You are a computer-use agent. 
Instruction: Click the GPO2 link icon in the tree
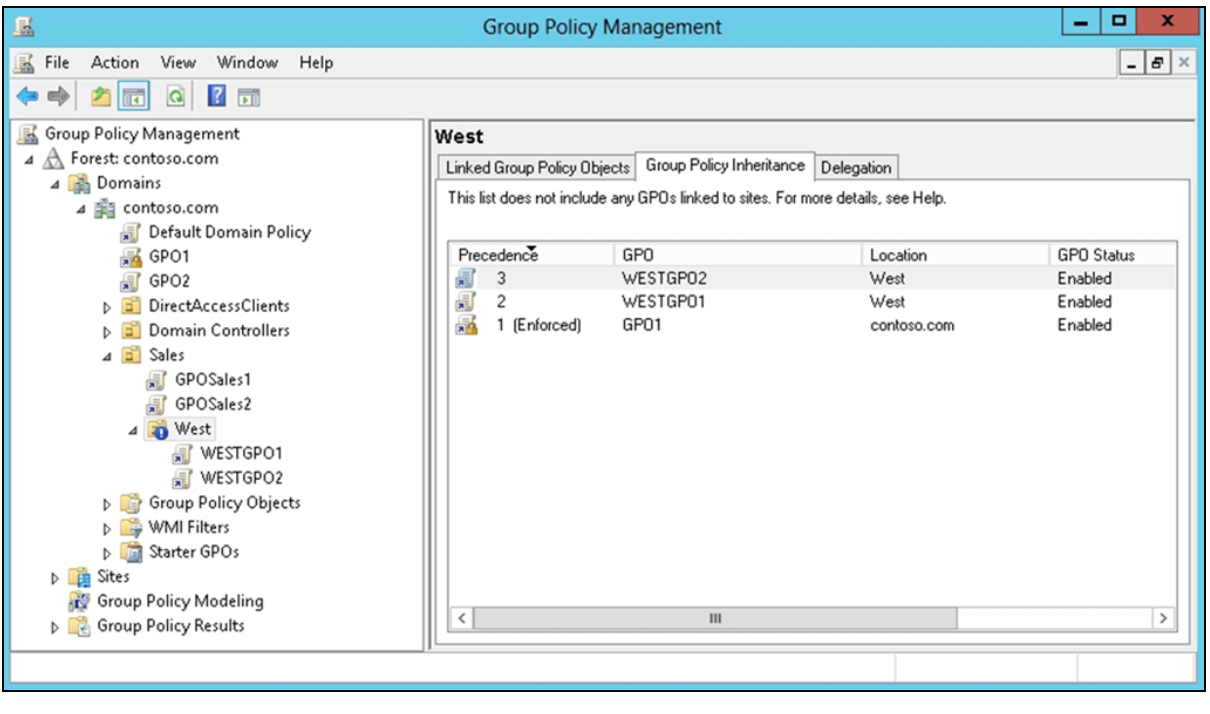pyautogui.click(x=129, y=281)
